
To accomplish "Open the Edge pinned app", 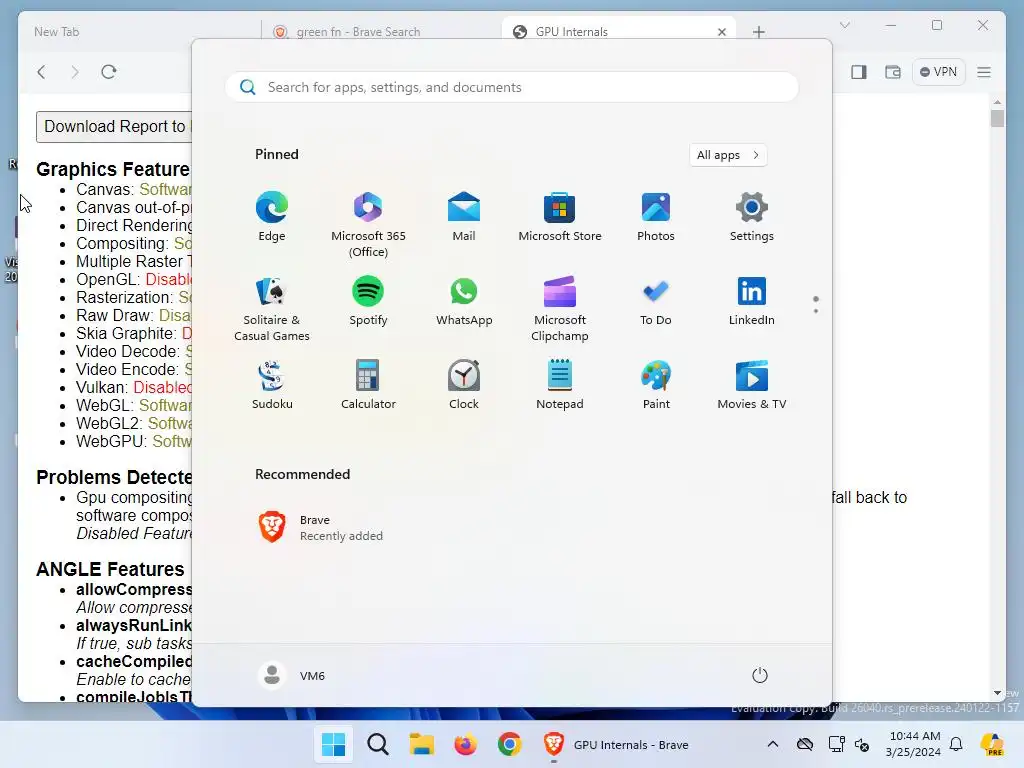I will tap(272, 217).
